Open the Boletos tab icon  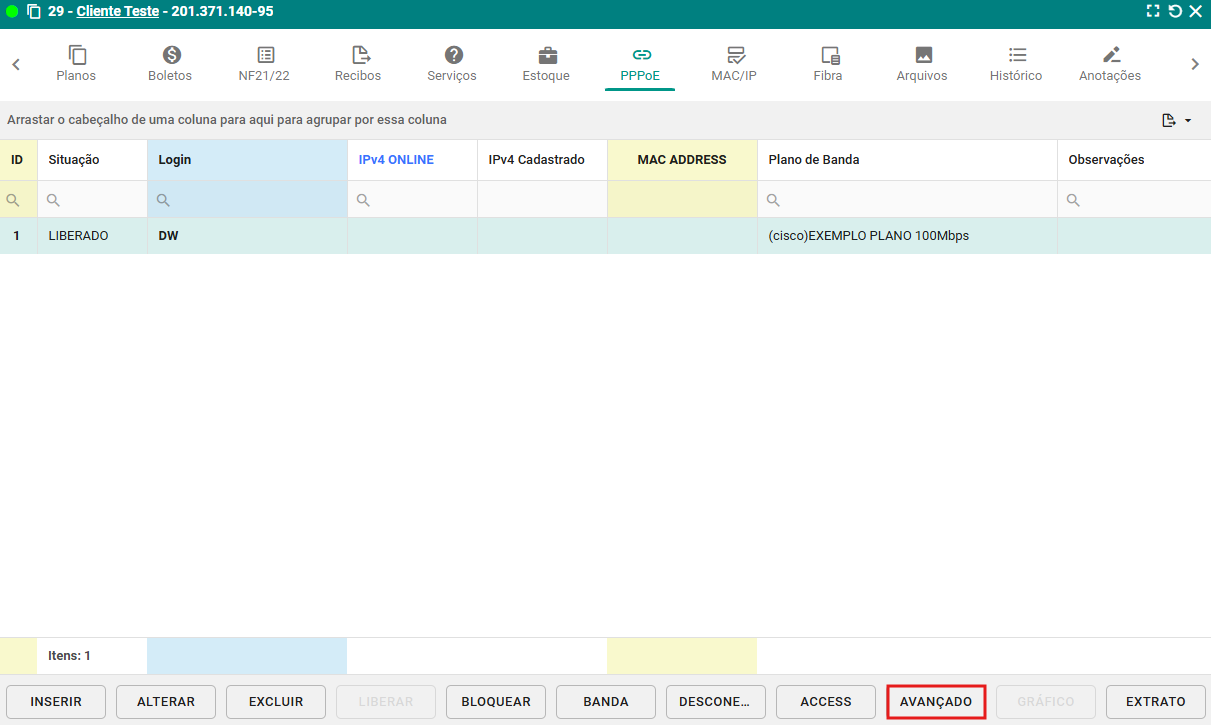coord(170,55)
